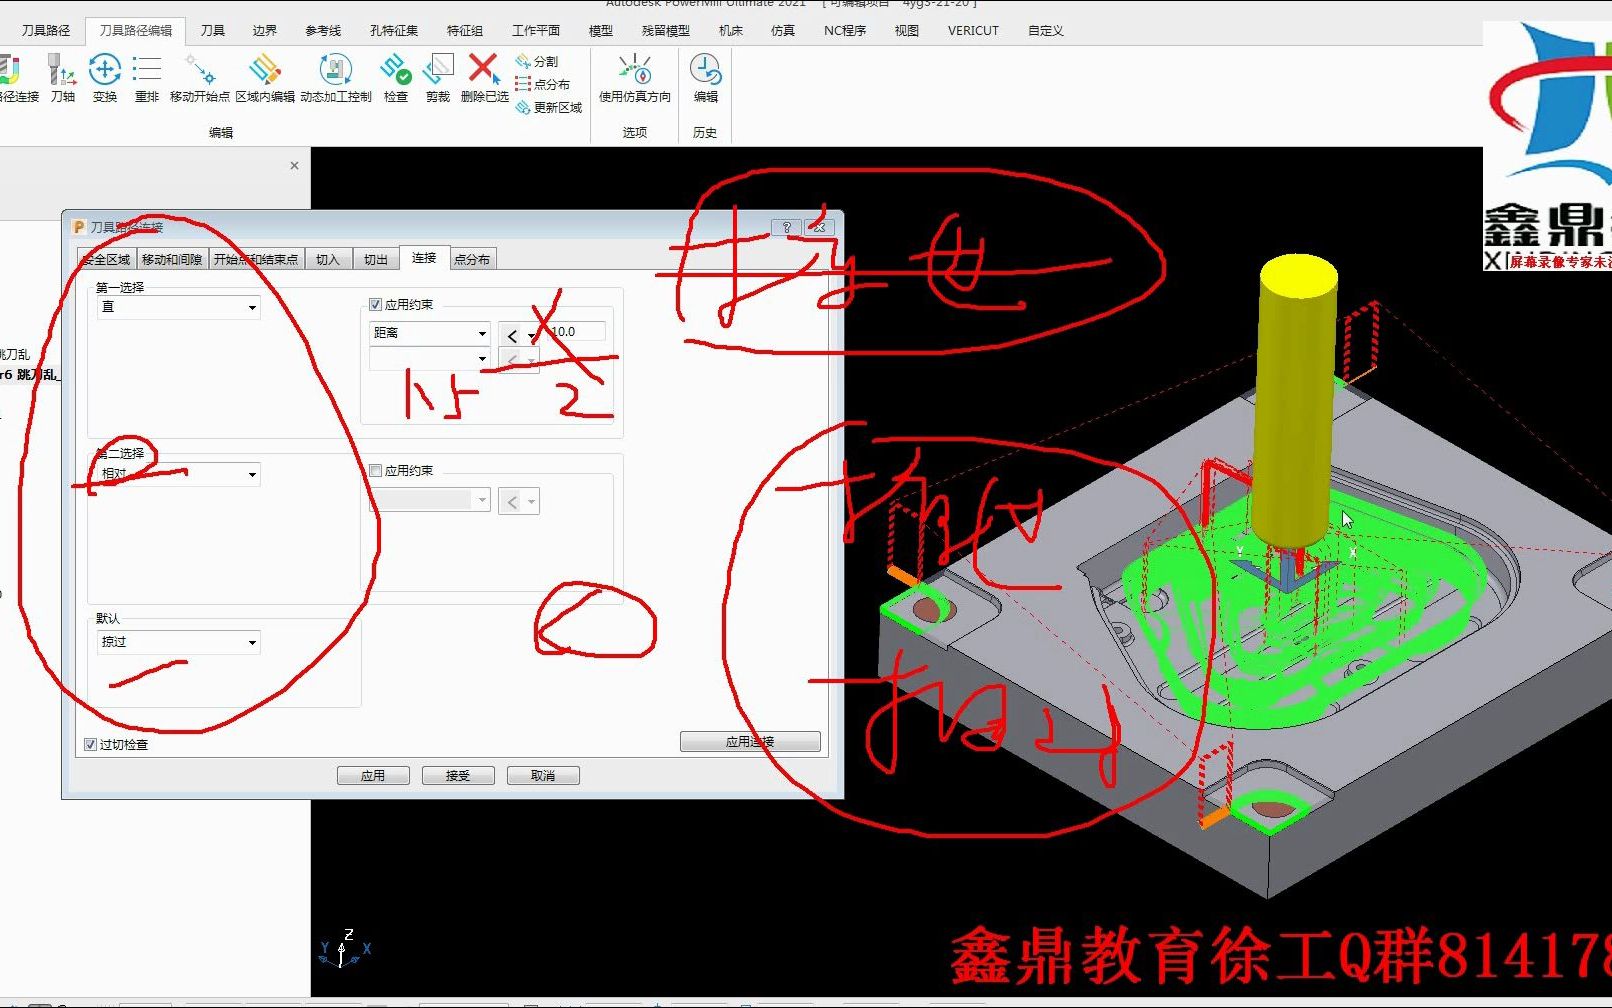Open the 孔特征集 ribbon tab
The width and height of the screenshot is (1612, 1008).
394,30
